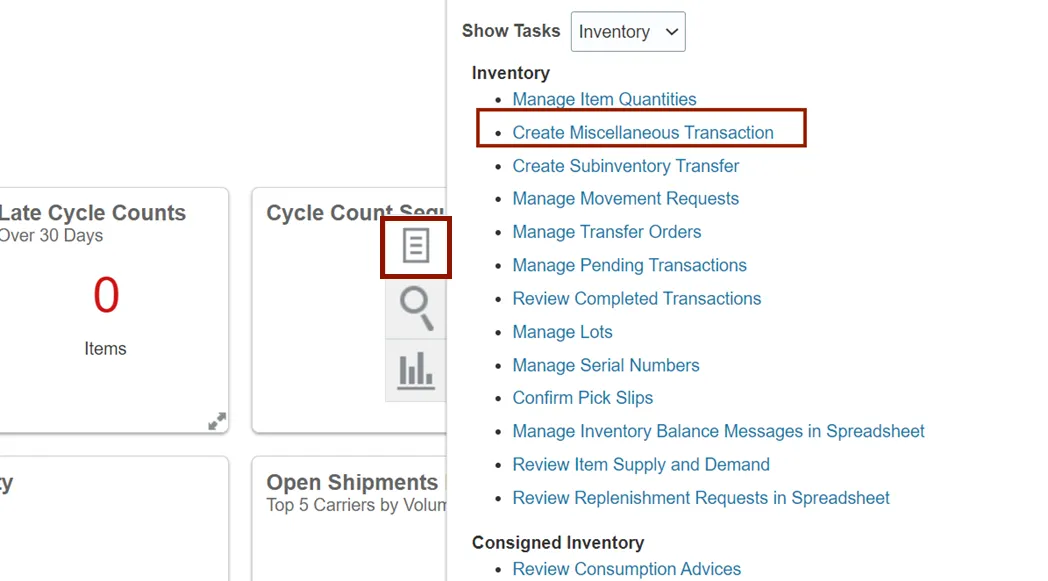
Task: Open Review Replenishment Requests in Spreadsheet
Action: pyautogui.click(x=701, y=498)
